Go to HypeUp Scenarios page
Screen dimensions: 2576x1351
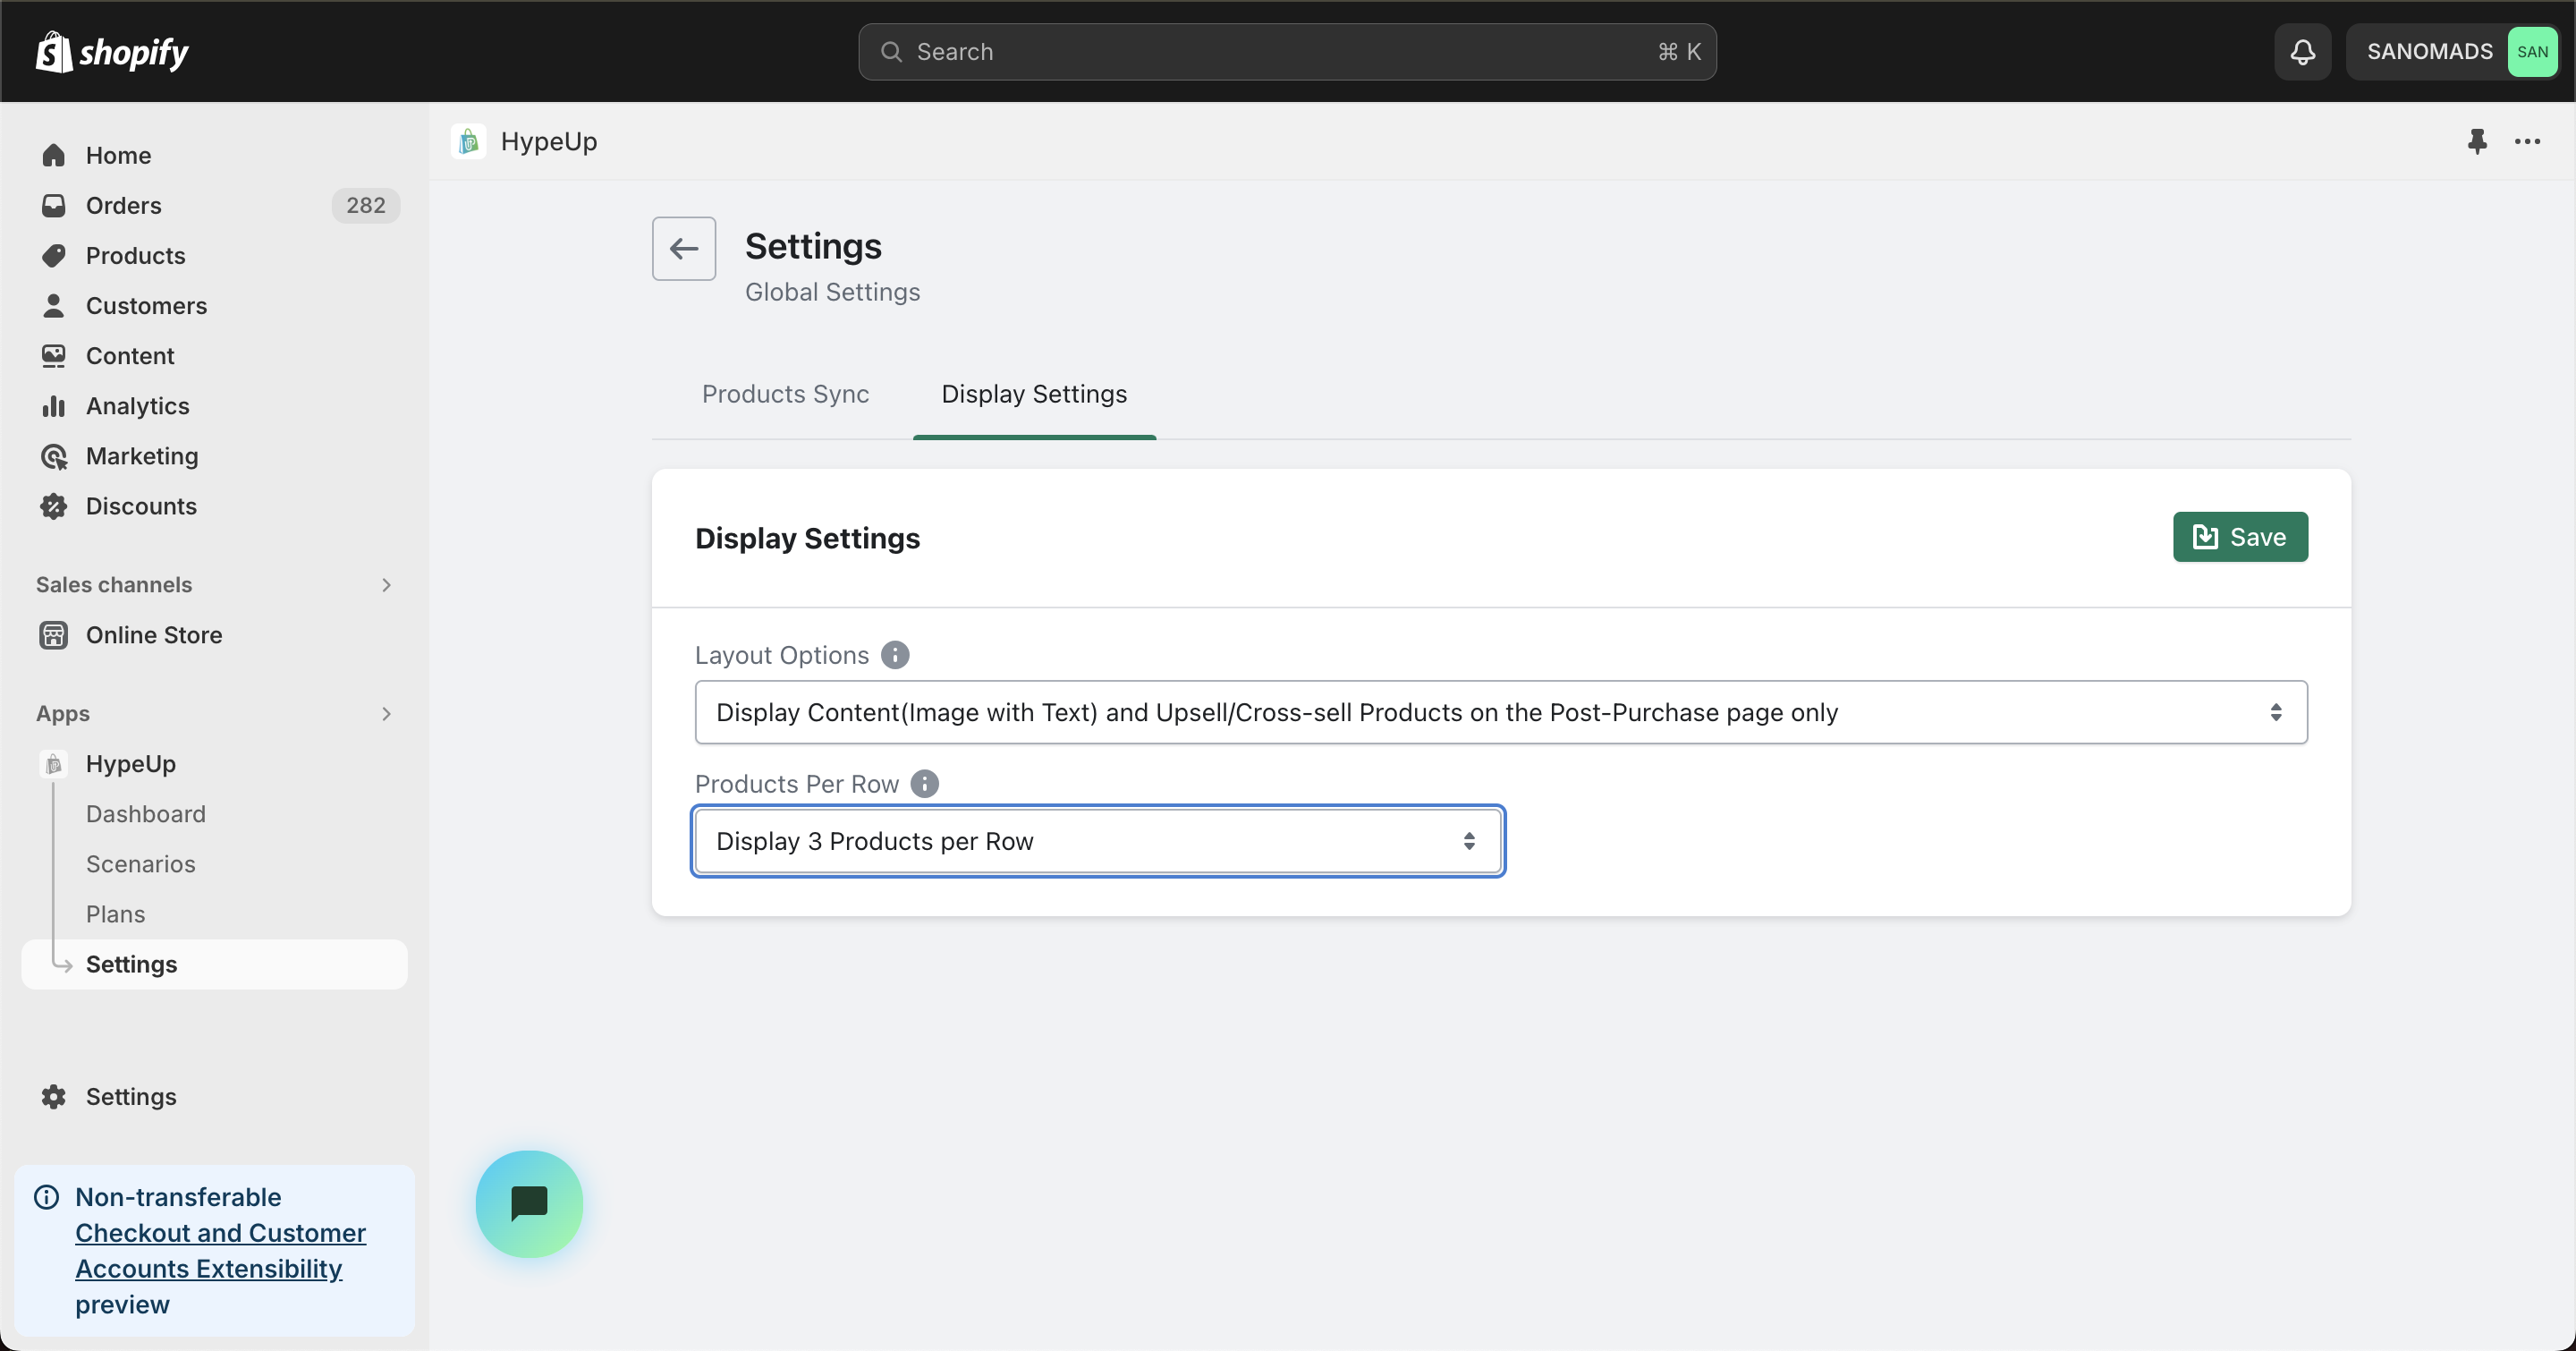141,864
